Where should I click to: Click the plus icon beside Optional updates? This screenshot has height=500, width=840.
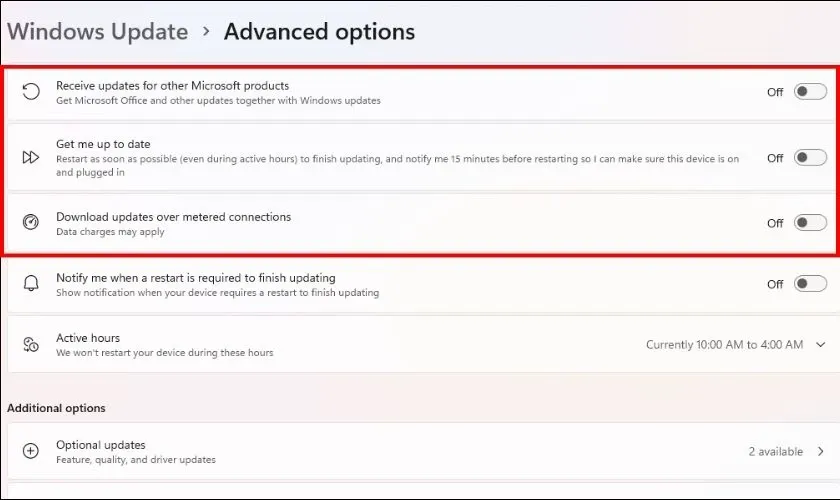tap(31, 451)
